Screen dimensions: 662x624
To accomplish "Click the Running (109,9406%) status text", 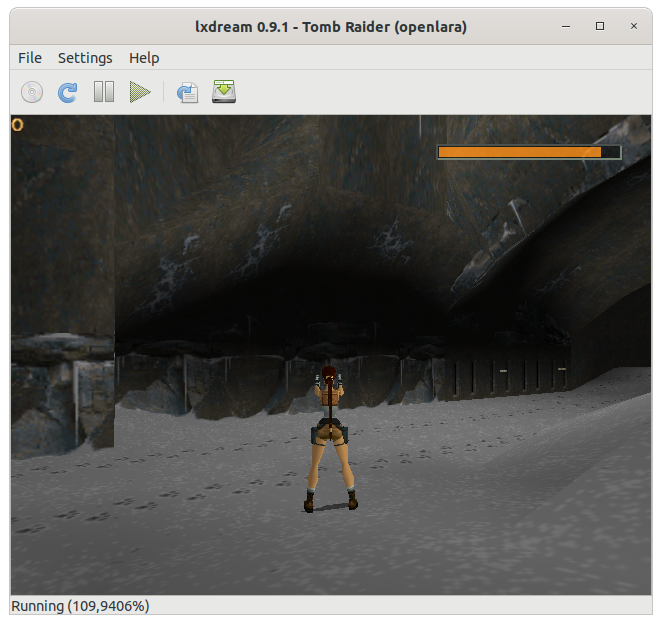I will [x=80, y=606].
